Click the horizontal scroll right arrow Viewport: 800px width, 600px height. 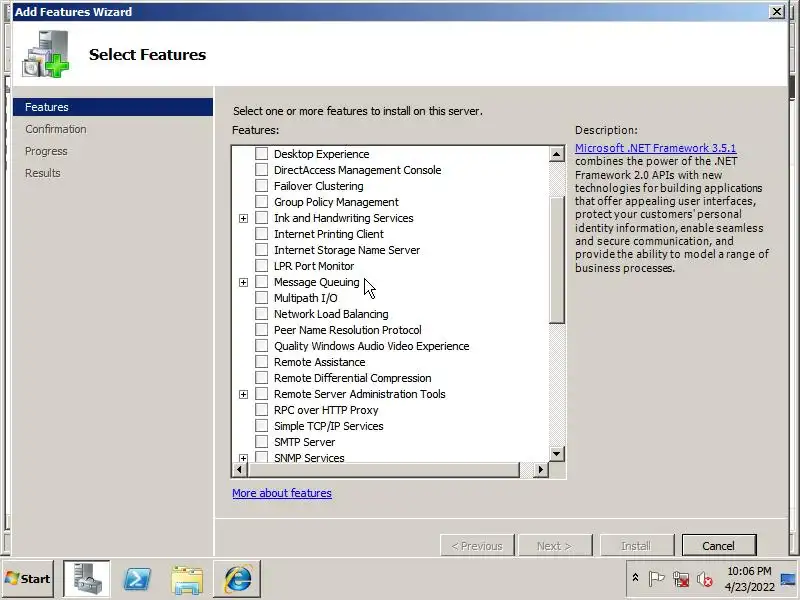tap(541, 469)
